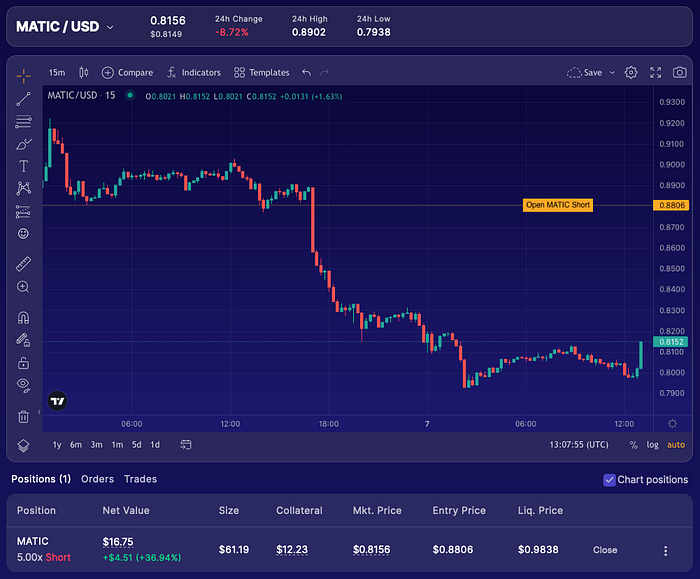Click the 0.8152 current price axis label

(671, 342)
